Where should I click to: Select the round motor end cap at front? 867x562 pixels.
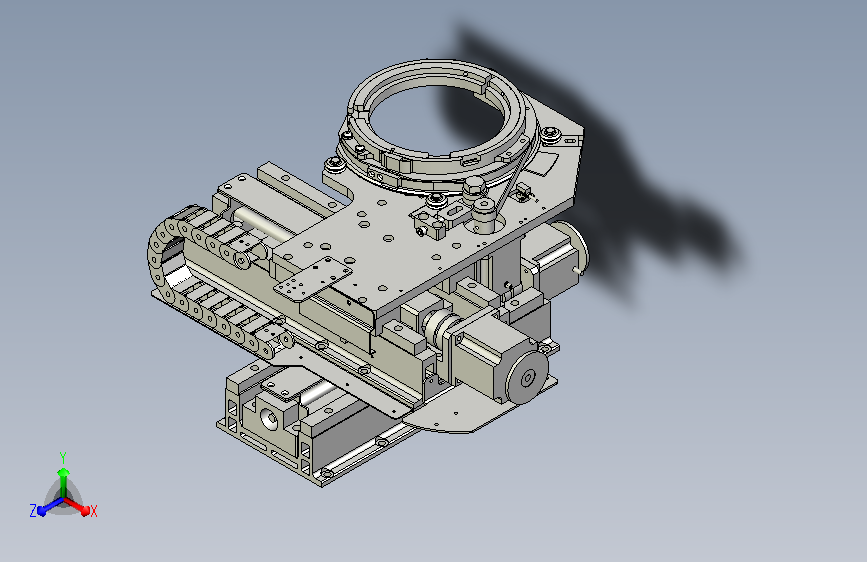pos(527,378)
